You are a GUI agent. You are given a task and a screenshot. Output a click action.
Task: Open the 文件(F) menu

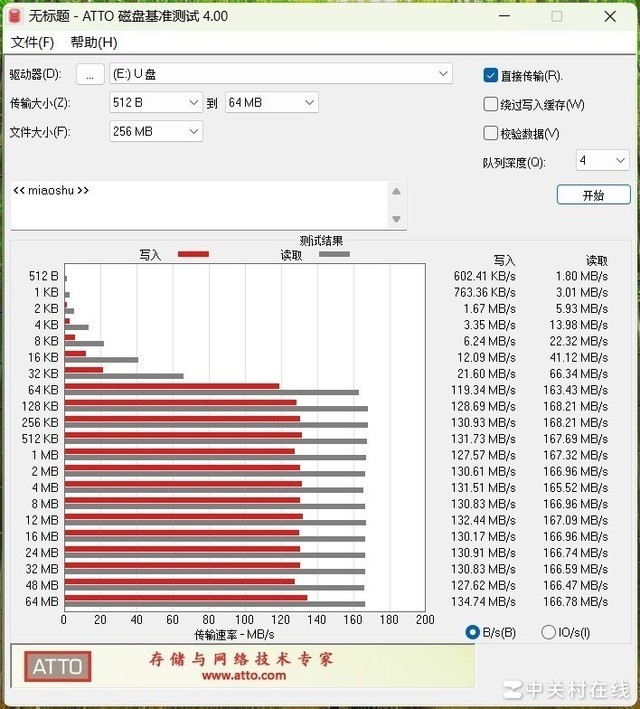[32, 43]
